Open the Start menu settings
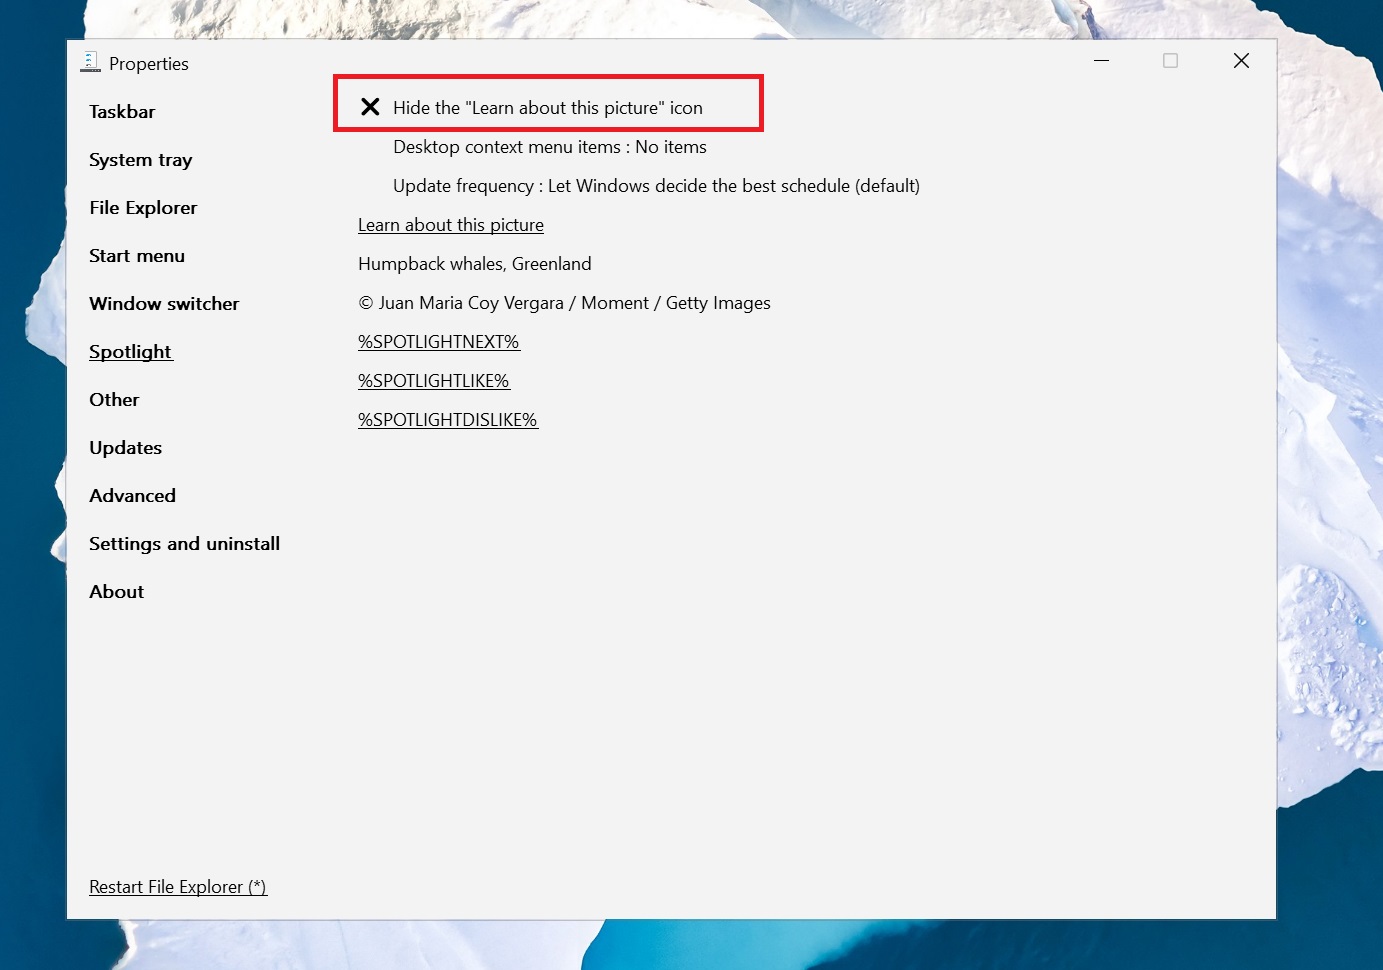Screen dimensions: 1383x970 137,255
